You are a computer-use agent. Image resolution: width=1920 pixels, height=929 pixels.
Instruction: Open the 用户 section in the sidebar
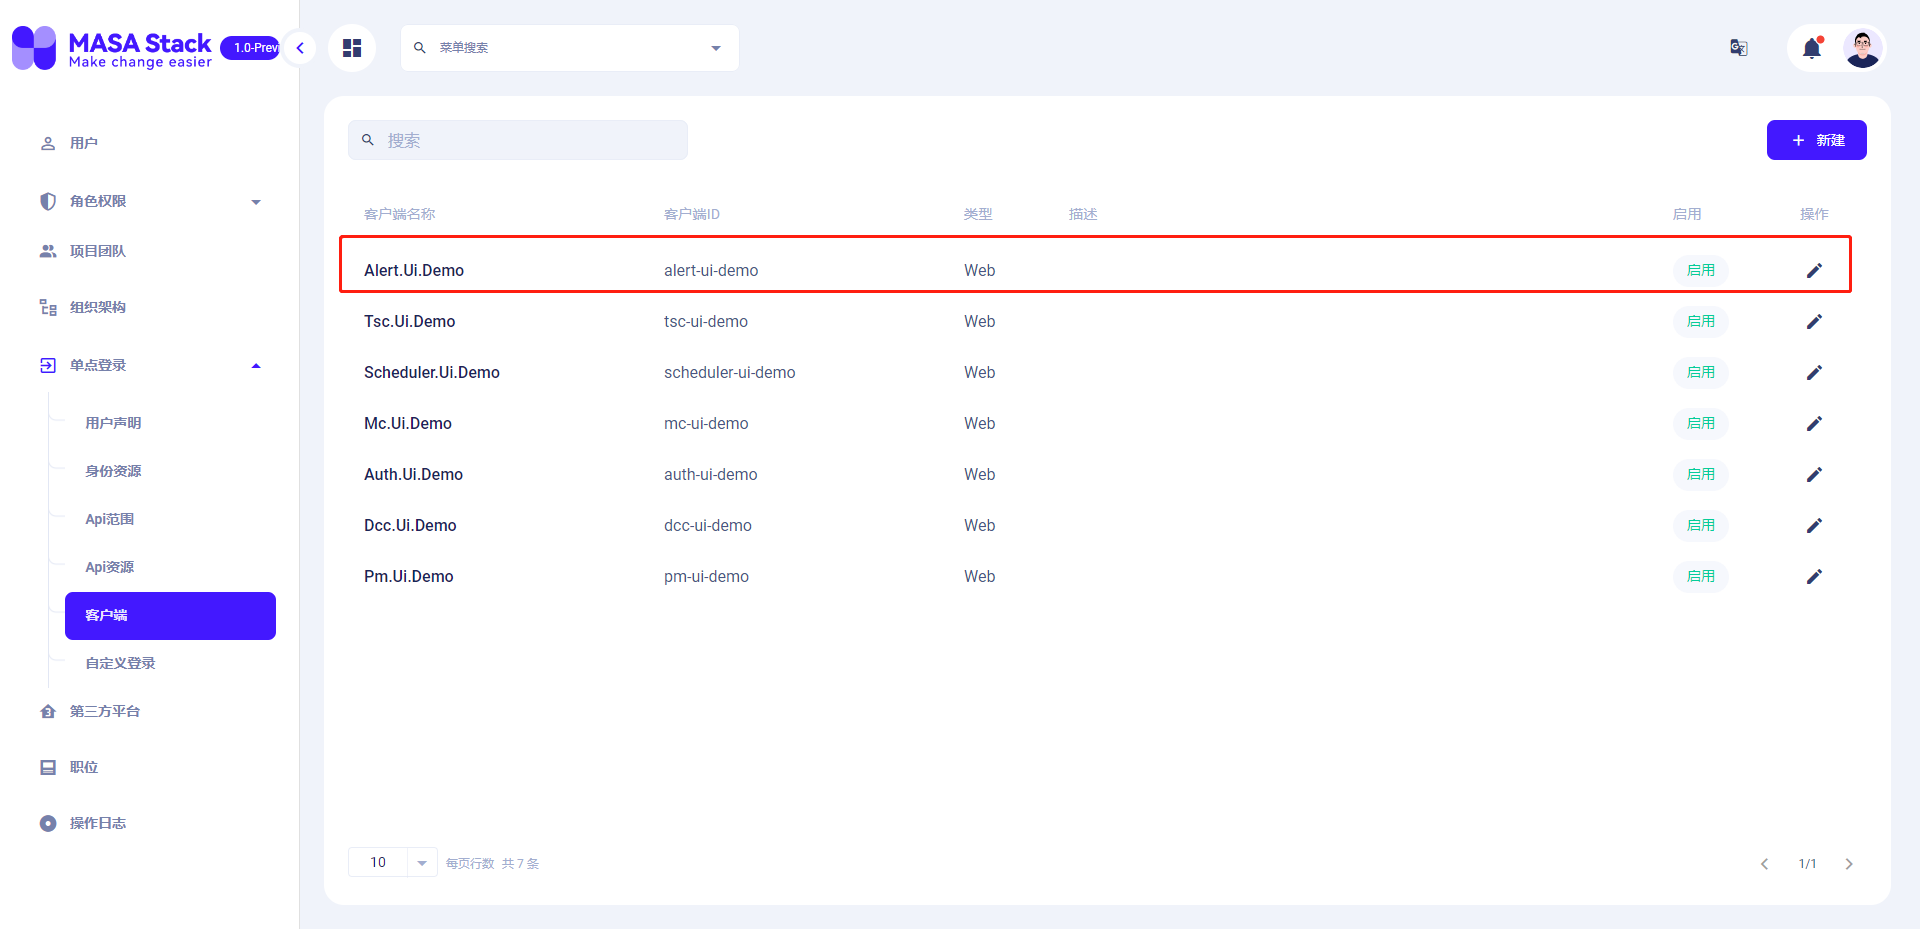[83, 142]
